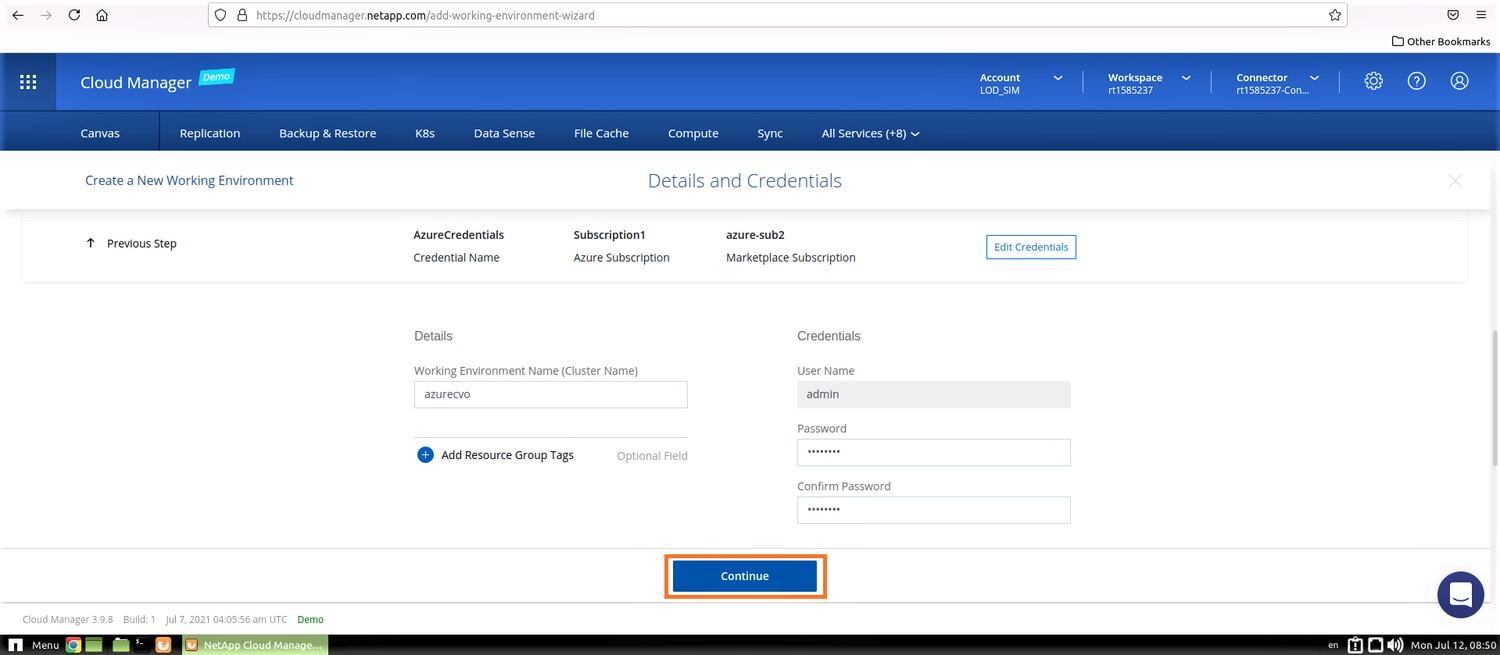Go to the Backup & Restore tab
Screen dimensions: 1500x655
327,133
